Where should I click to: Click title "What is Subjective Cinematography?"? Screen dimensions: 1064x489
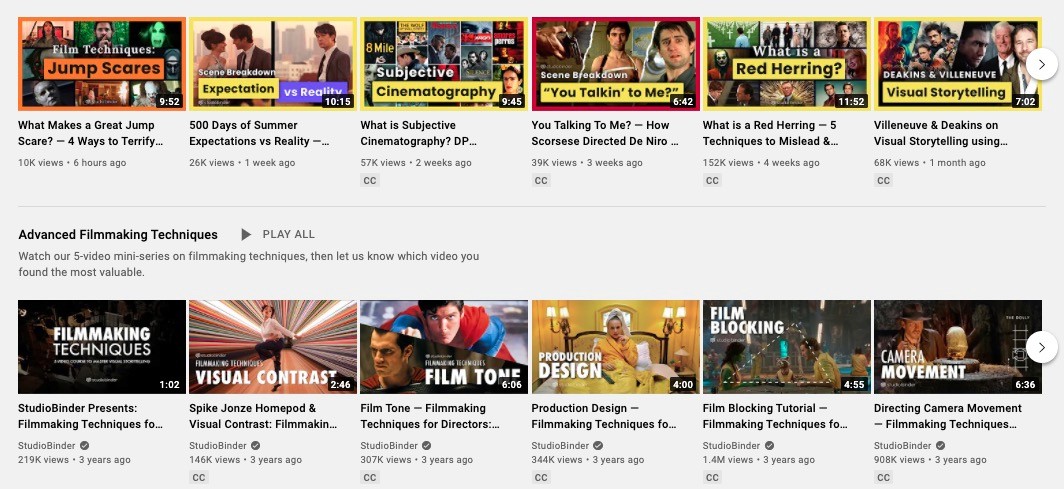(x=419, y=133)
